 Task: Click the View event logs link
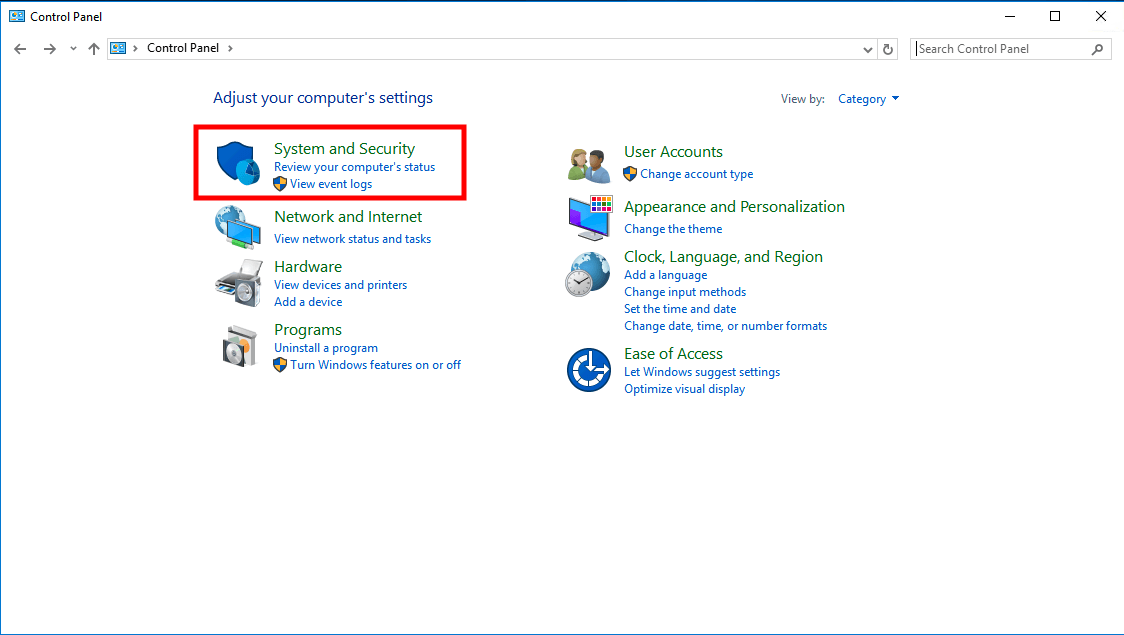331,184
